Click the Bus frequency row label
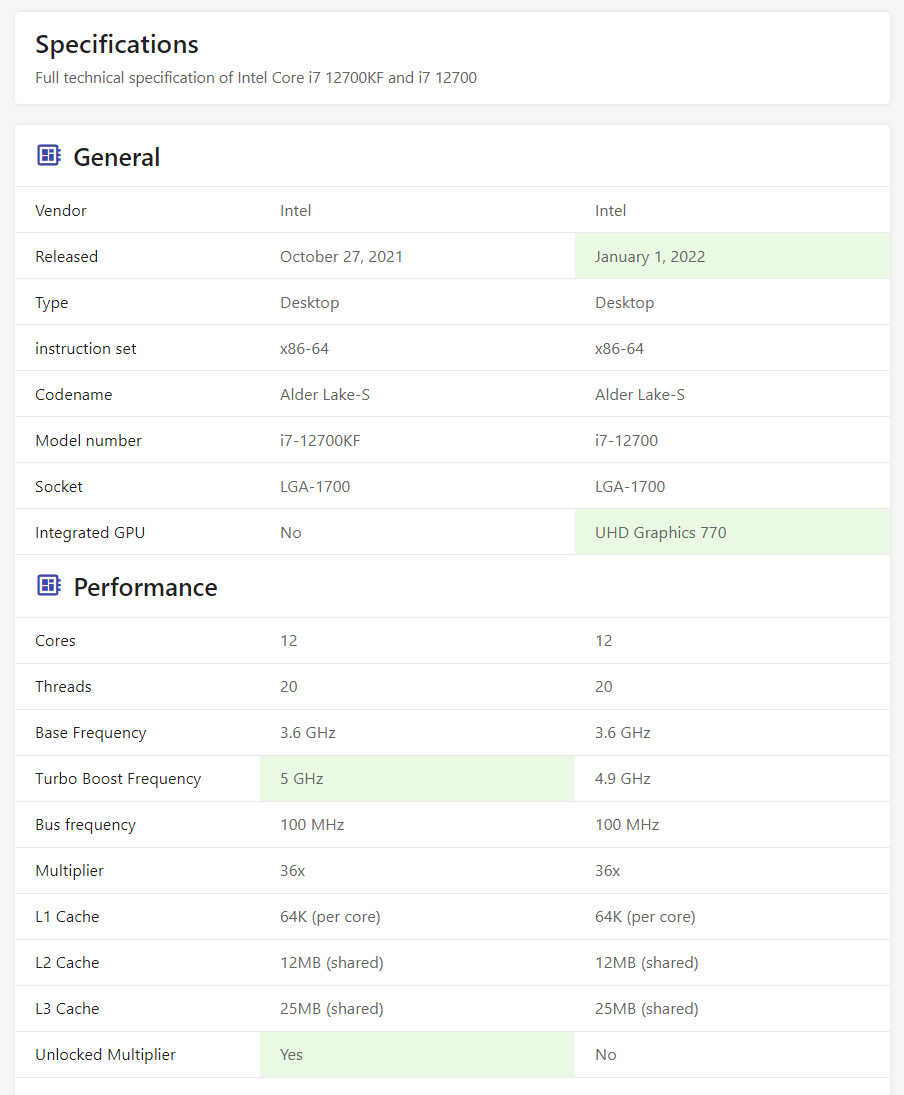The width and height of the screenshot is (904, 1095). [85, 824]
